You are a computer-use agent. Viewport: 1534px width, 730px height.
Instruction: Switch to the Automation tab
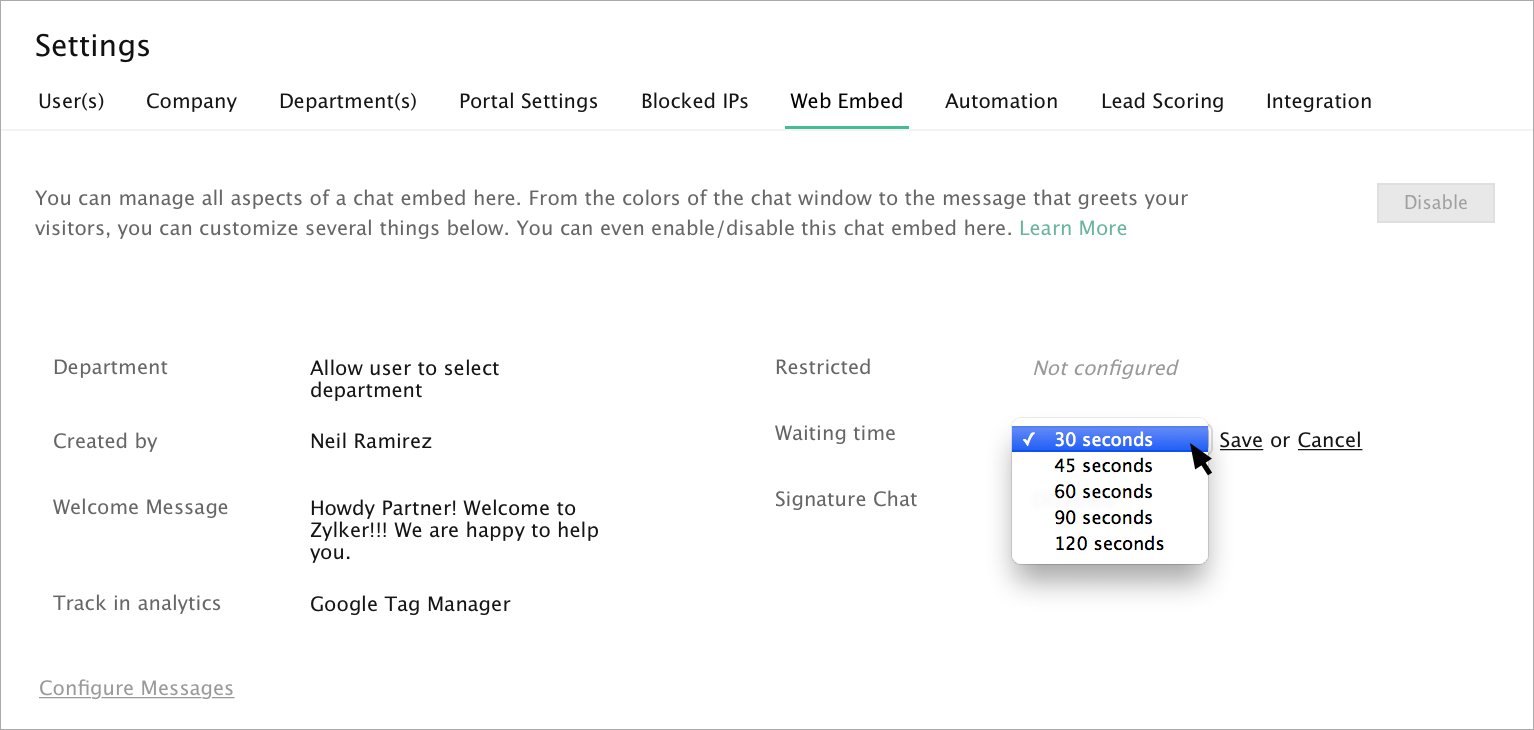pos(1001,101)
